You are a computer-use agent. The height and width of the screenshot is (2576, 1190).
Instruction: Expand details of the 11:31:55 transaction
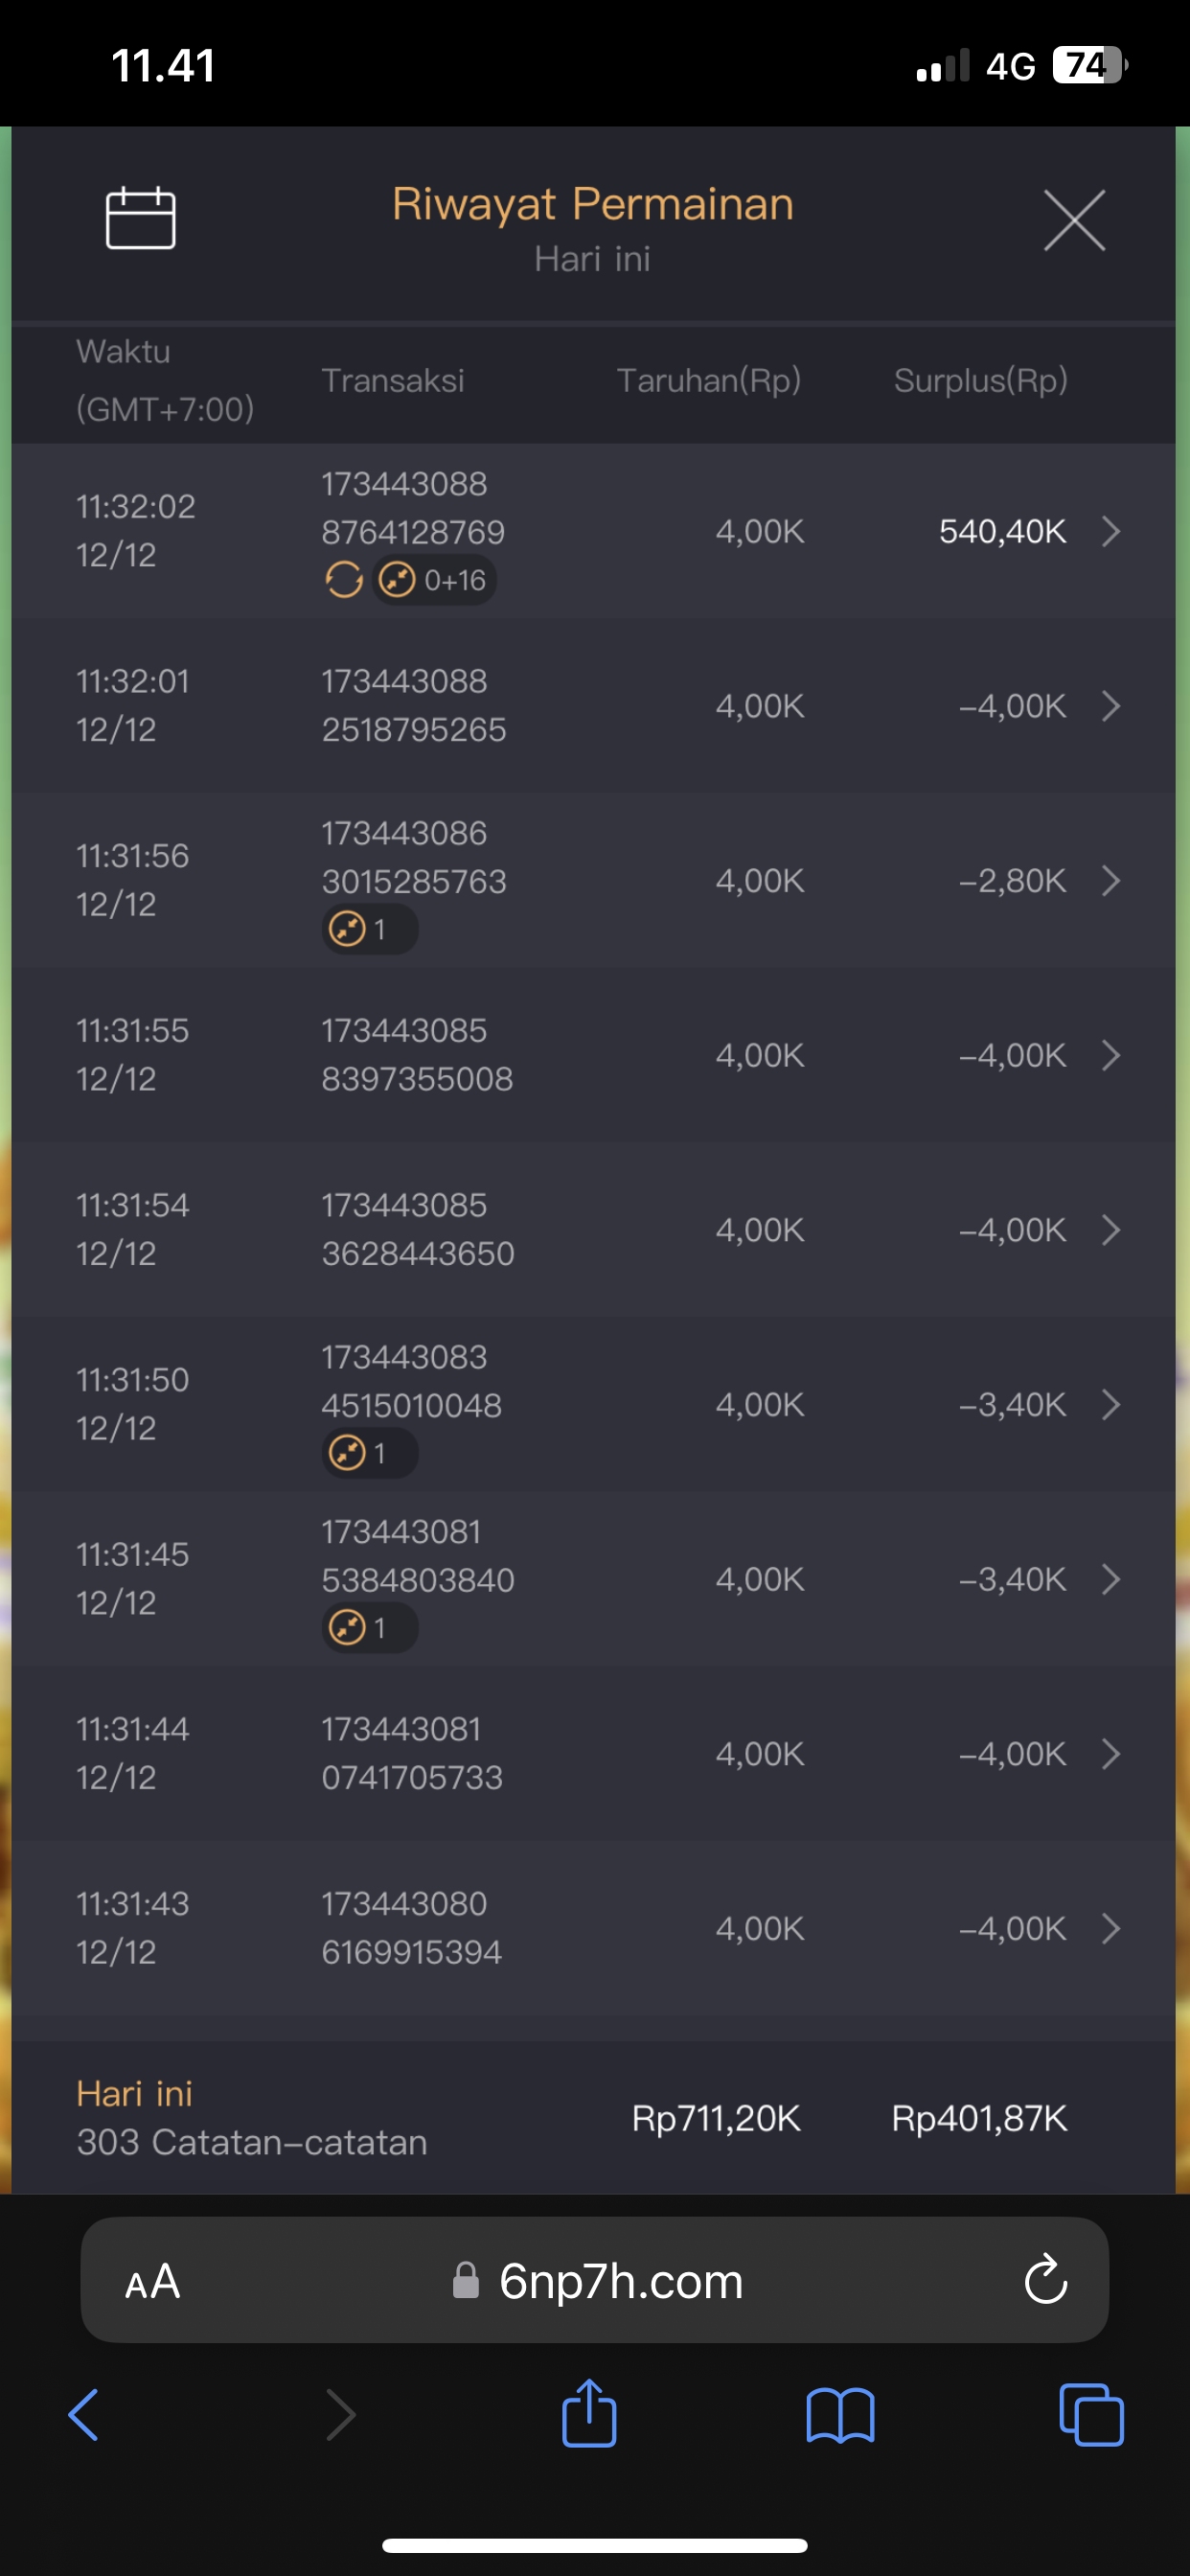pyautogui.click(x=1110, y=1055)
